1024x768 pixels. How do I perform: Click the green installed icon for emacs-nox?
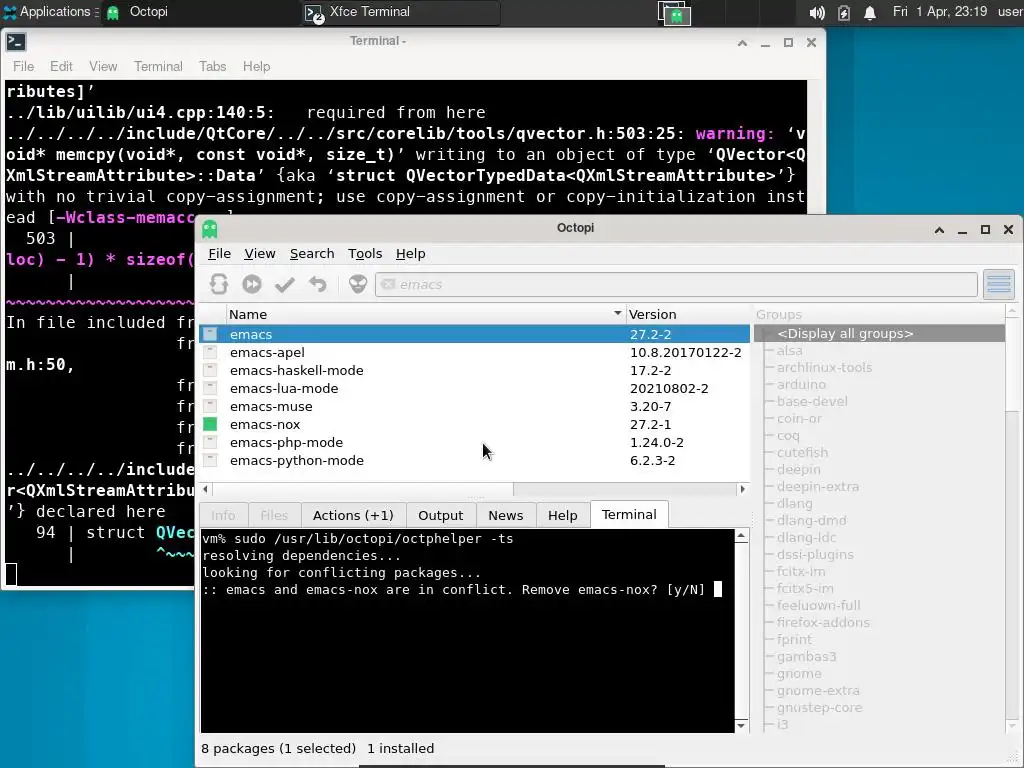[x=210, y=424]
